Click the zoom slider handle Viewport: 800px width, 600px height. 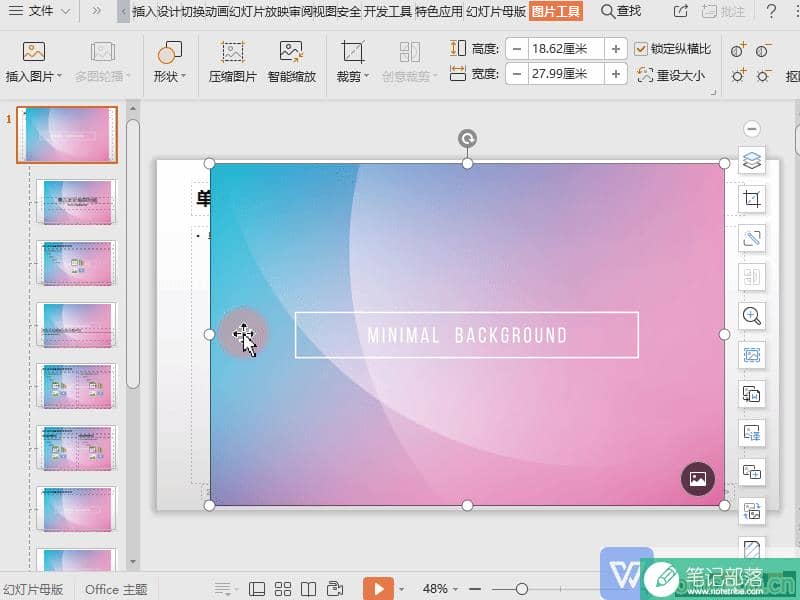(x=521, y=589)
